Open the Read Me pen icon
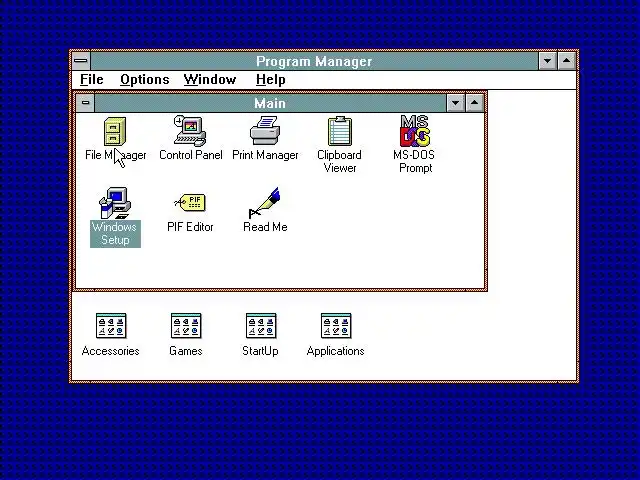640x480 pixels. (264, 203)
